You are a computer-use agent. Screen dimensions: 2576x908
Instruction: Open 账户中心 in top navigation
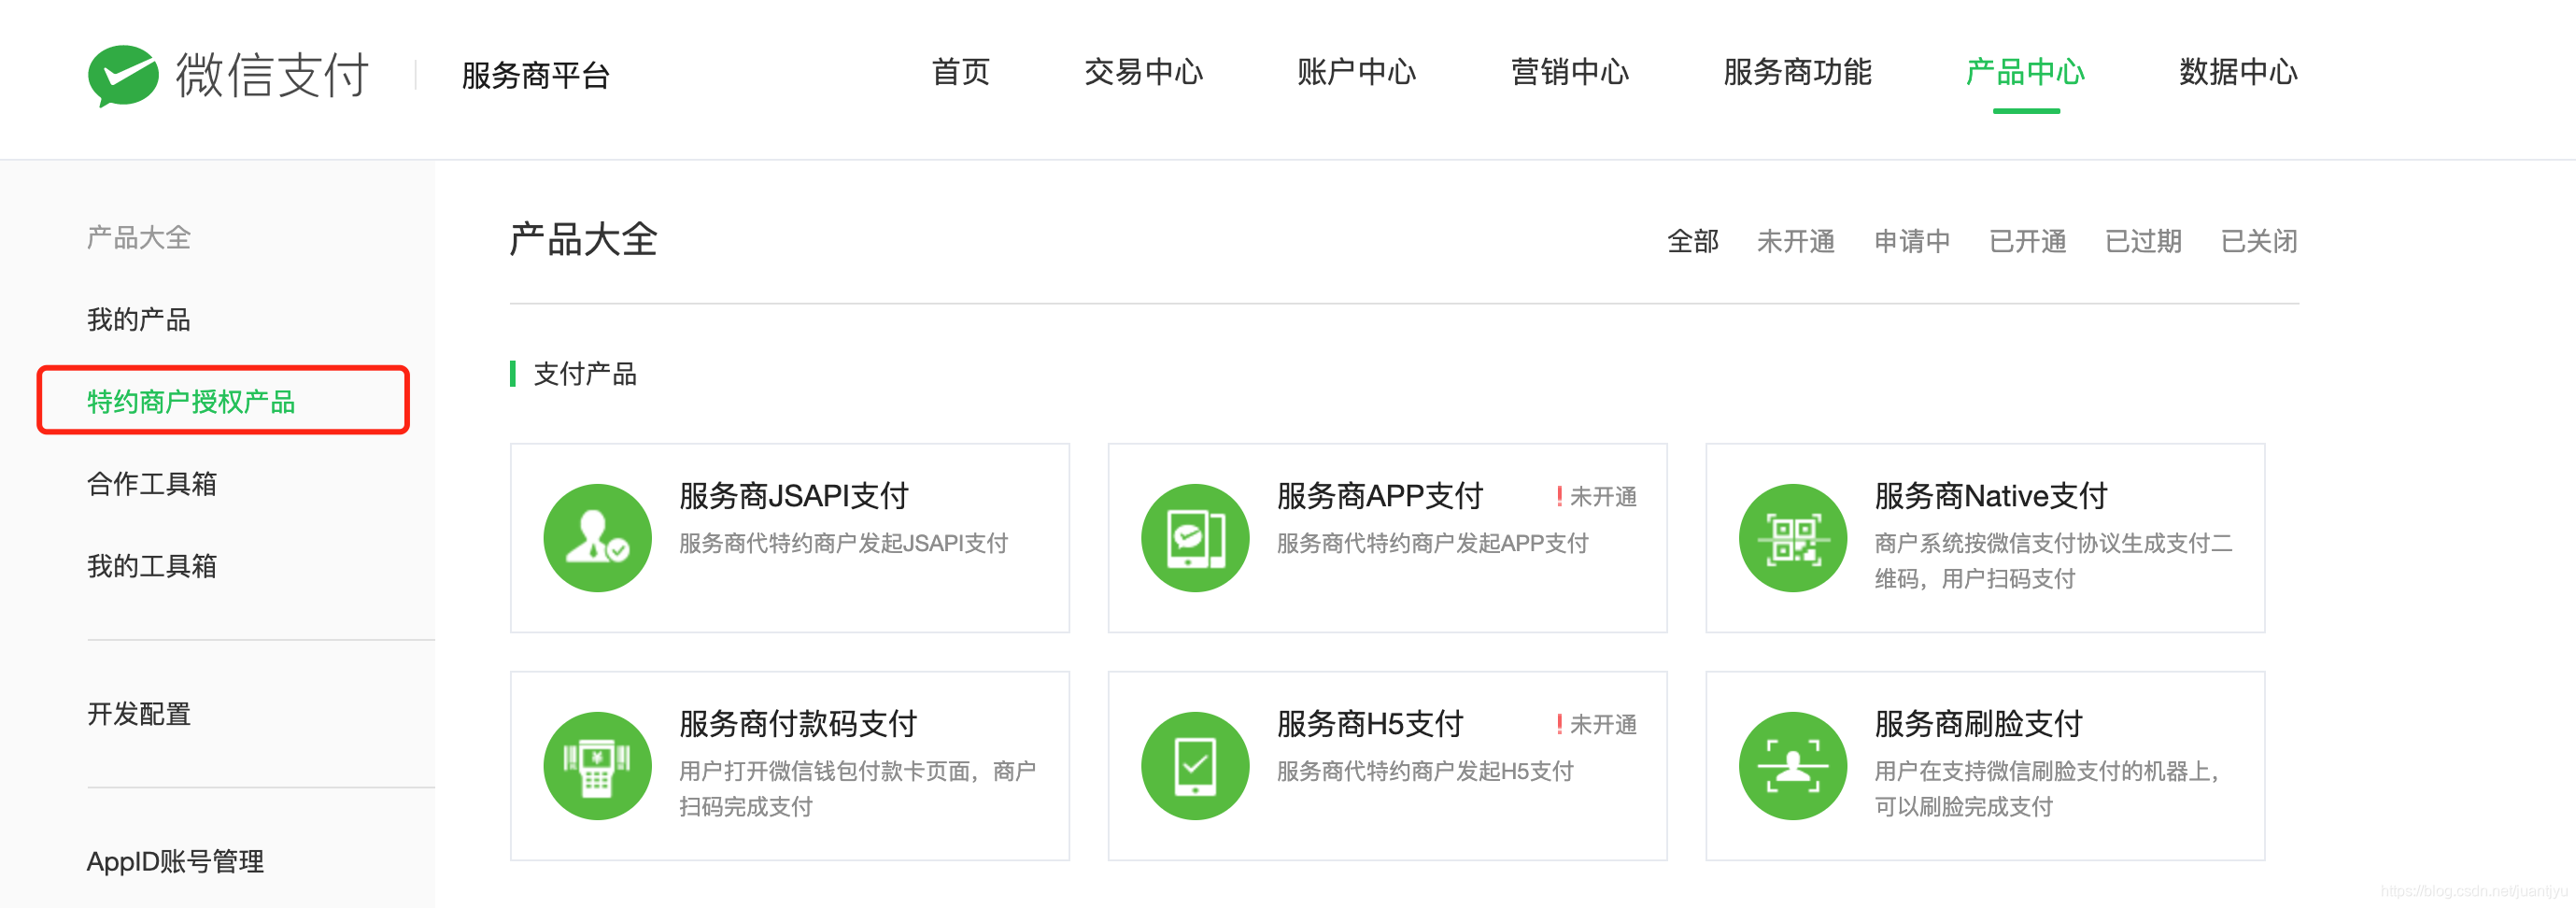(1356, 72)
